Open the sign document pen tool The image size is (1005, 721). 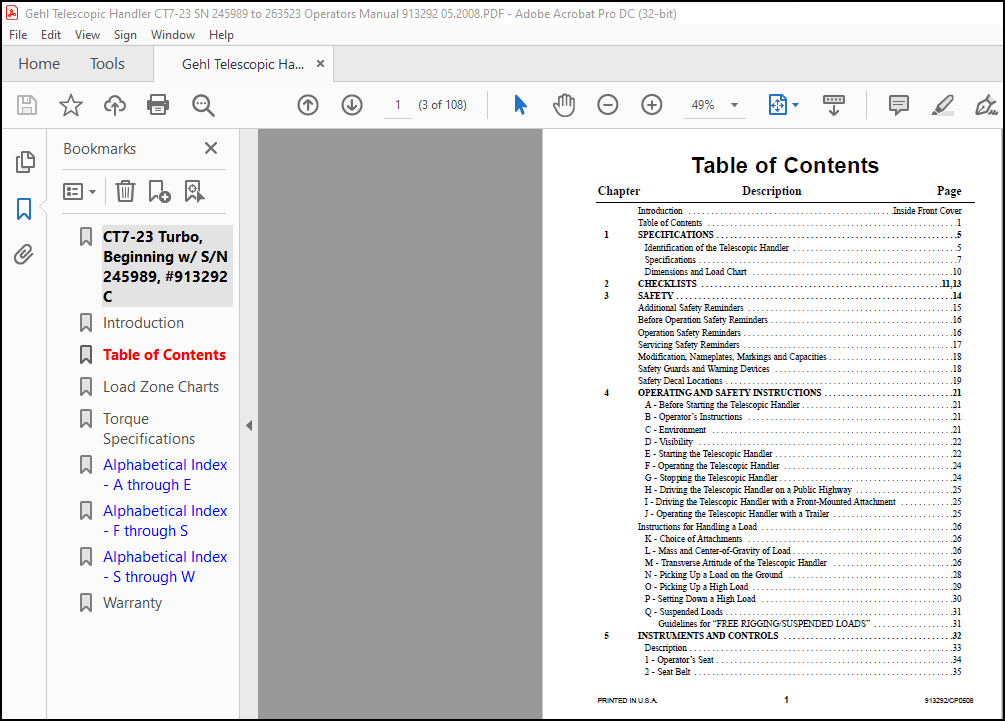point(986,104)
